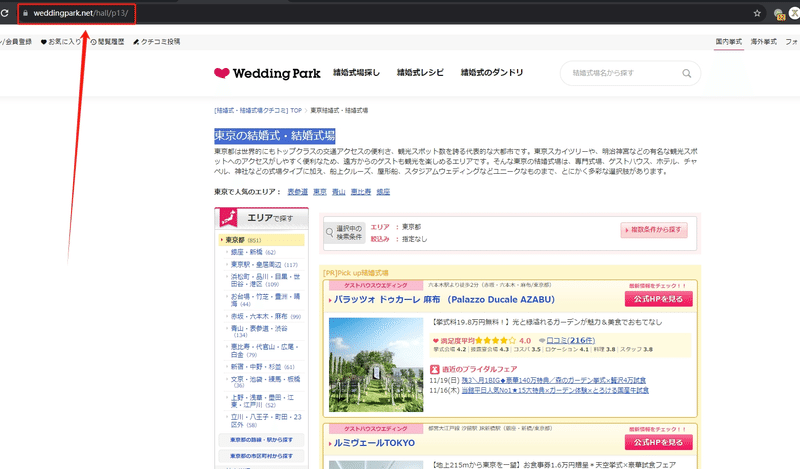Image resolution: width=800 pixels, height=469 pixels.
Task: Reload the page with the browser refresh icon
Action: point(5,13)
